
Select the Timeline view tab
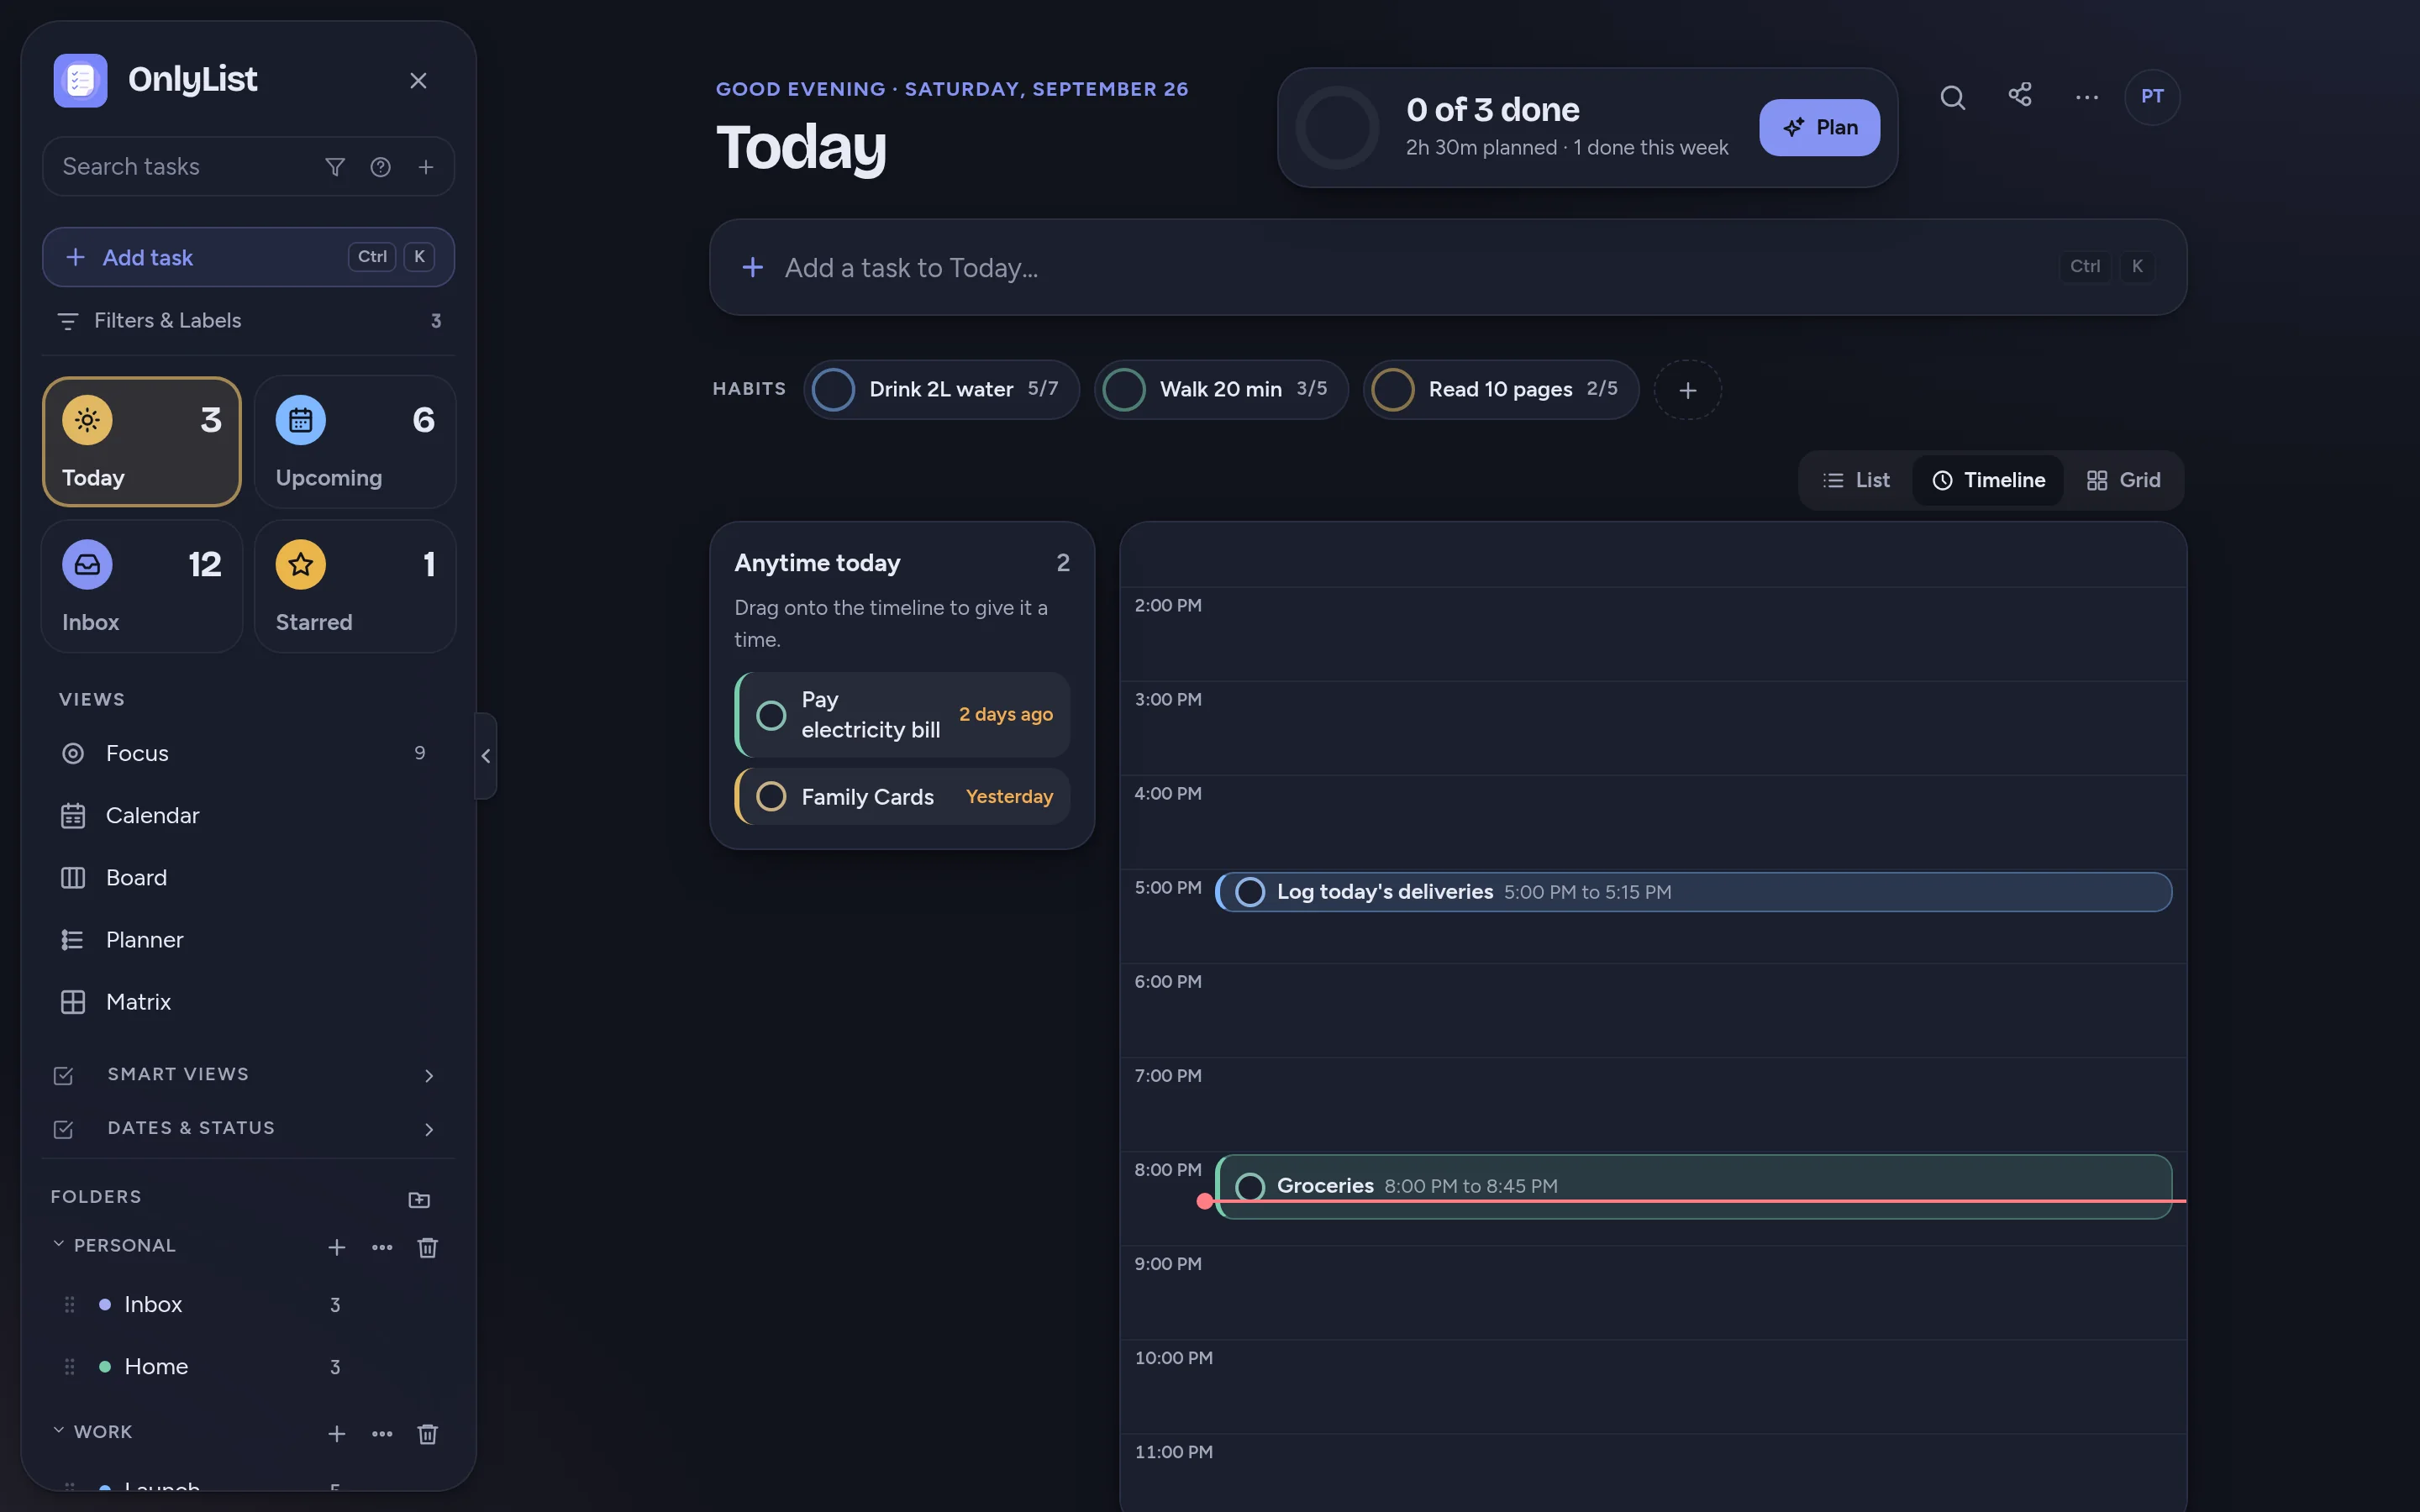tap(1988, 480)
